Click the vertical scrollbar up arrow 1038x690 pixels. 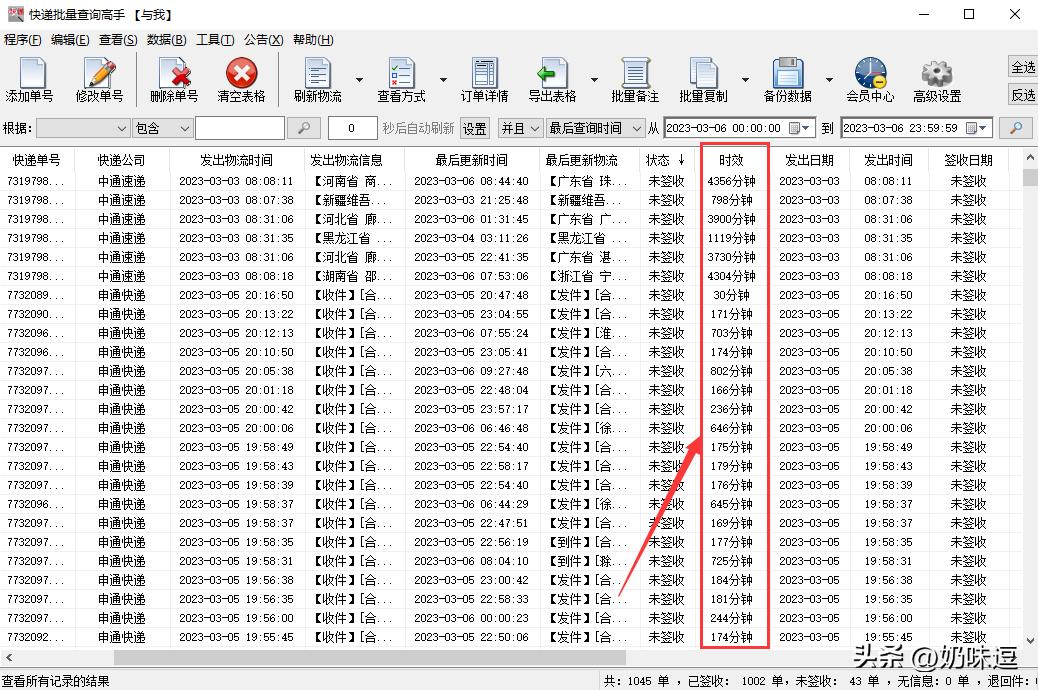coord(1030,158)
